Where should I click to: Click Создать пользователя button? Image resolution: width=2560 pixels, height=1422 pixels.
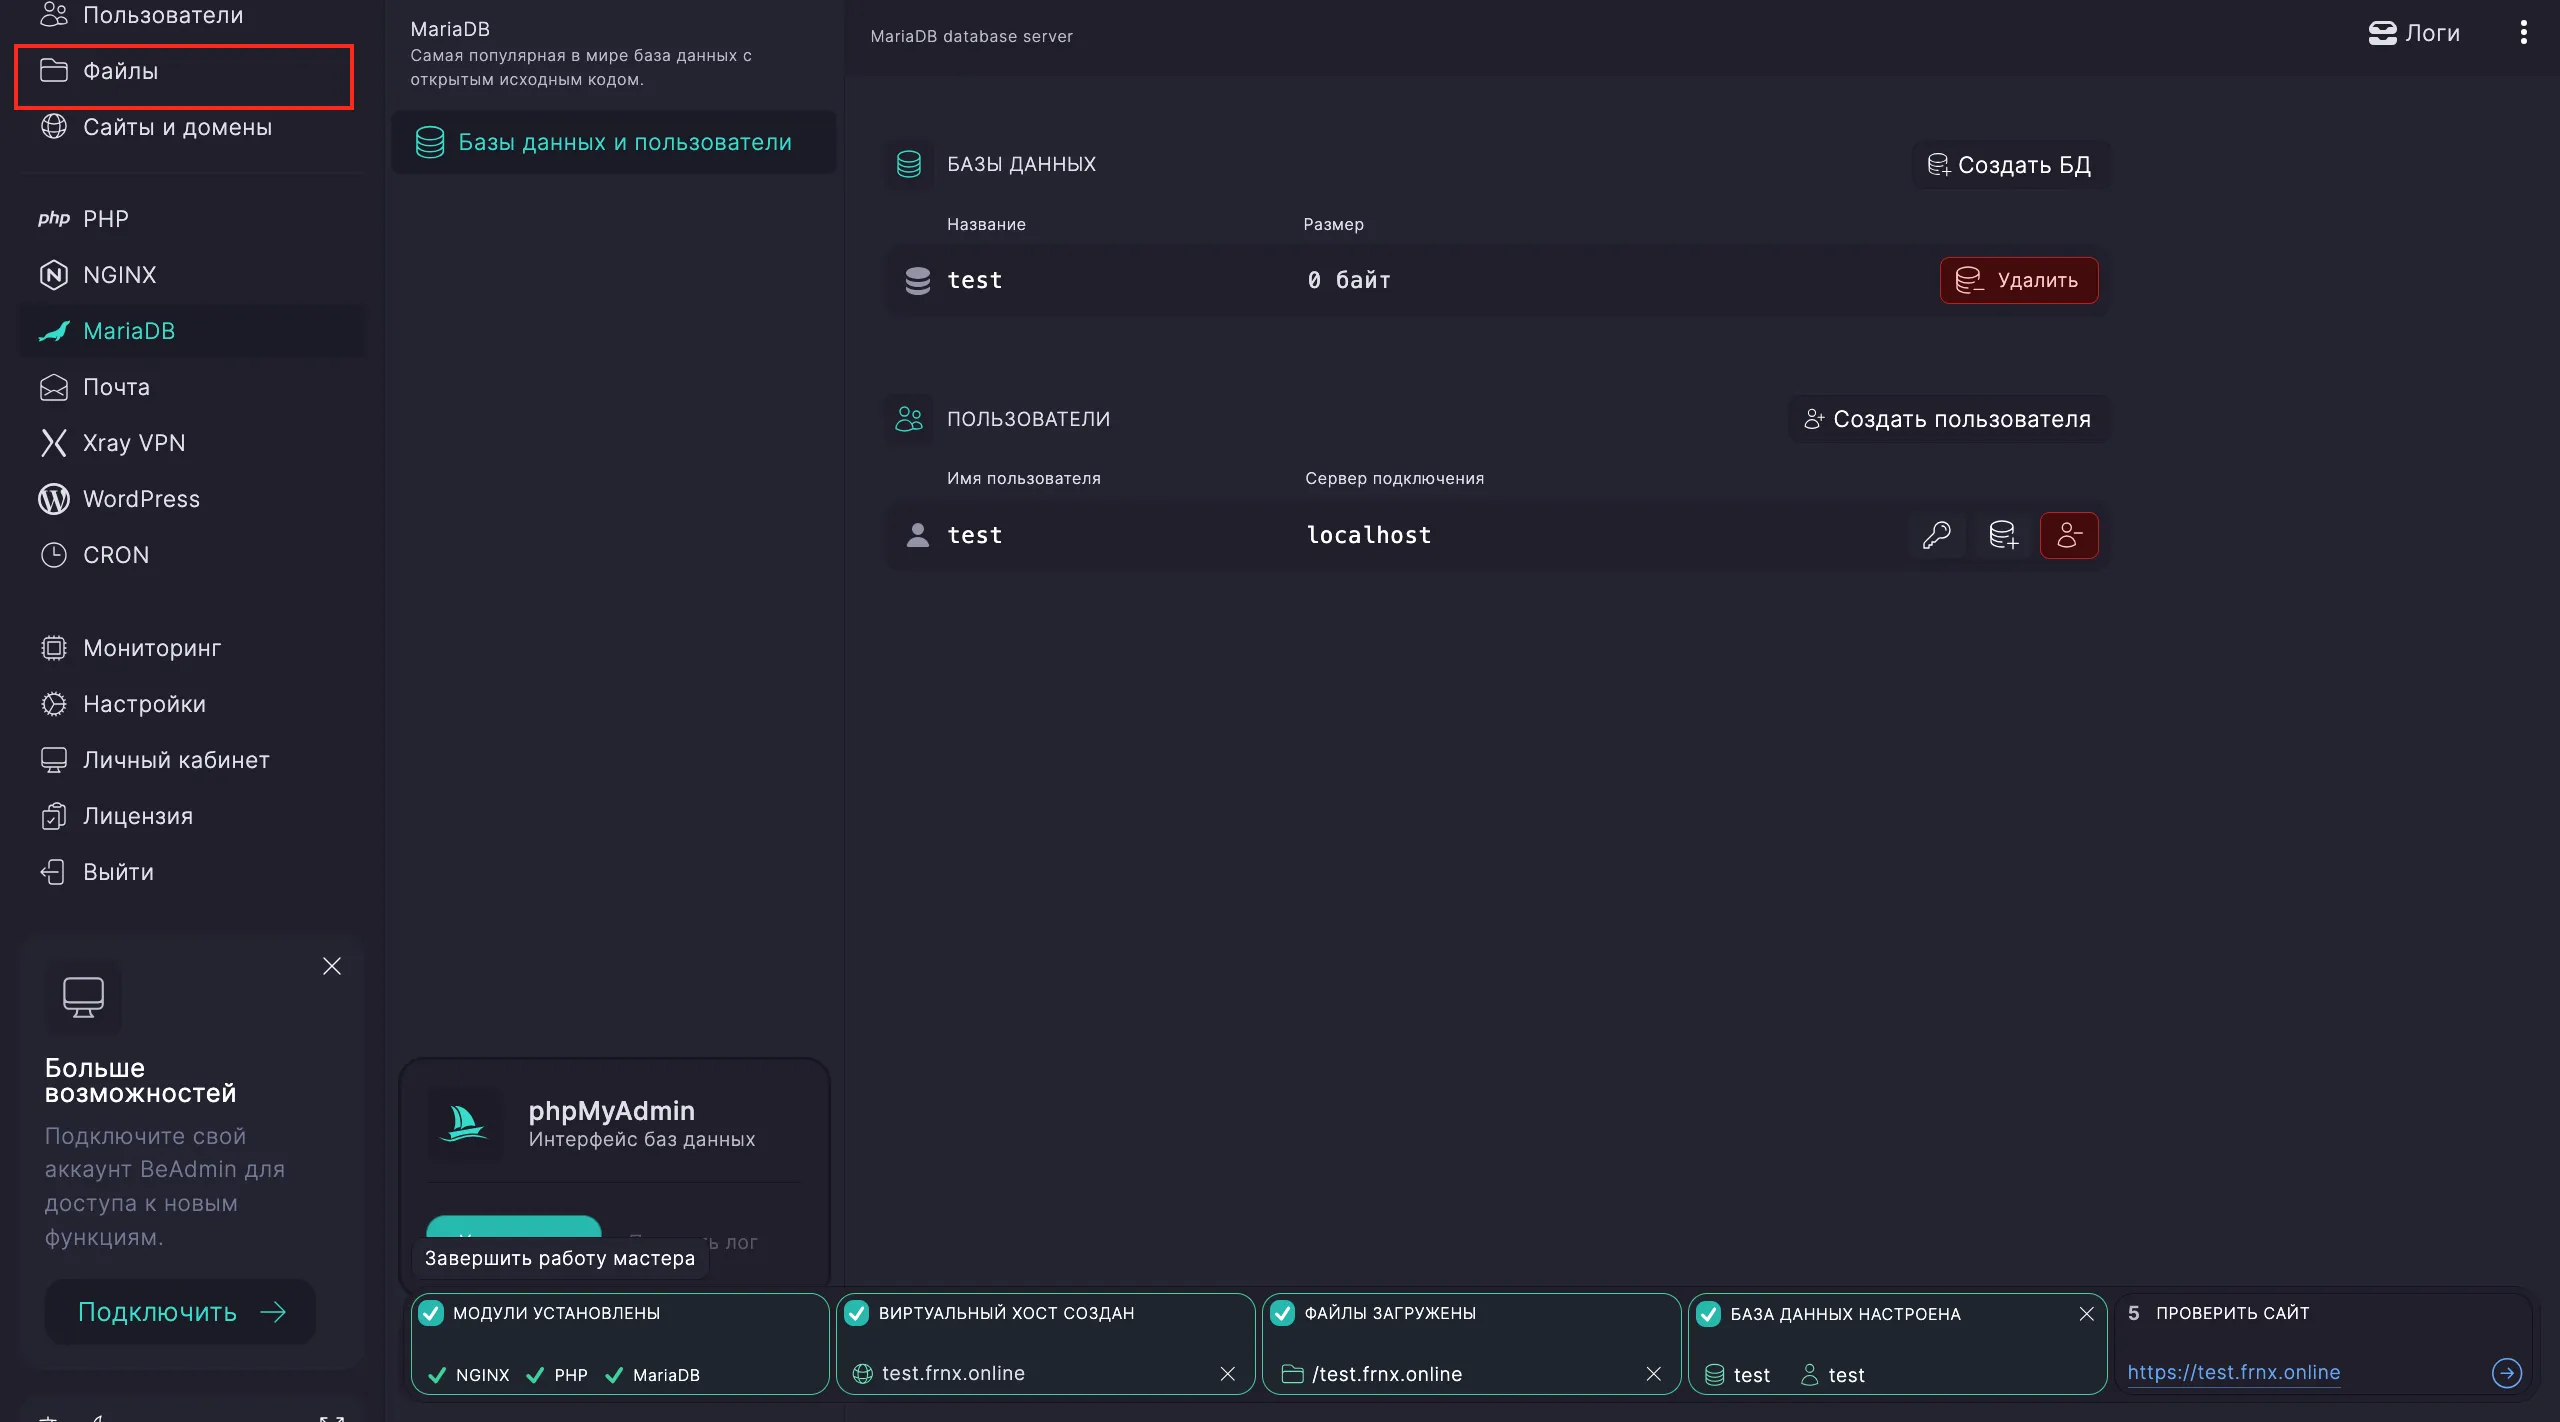pyautogui.click(x=1948, y=419)
